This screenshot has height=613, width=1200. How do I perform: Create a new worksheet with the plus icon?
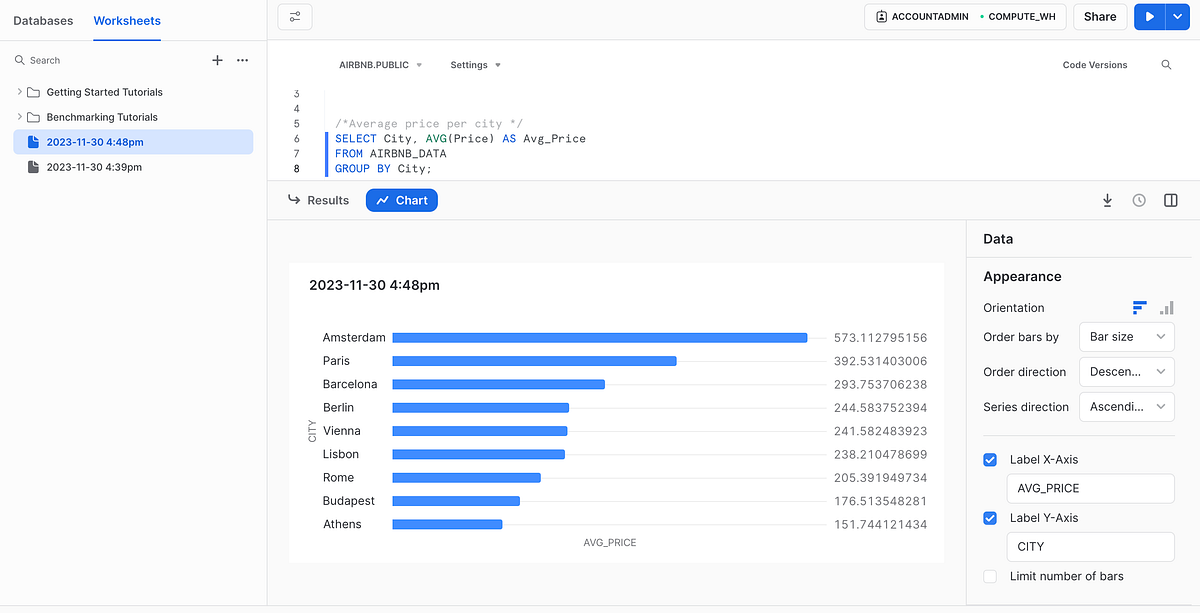coord(217,60)
